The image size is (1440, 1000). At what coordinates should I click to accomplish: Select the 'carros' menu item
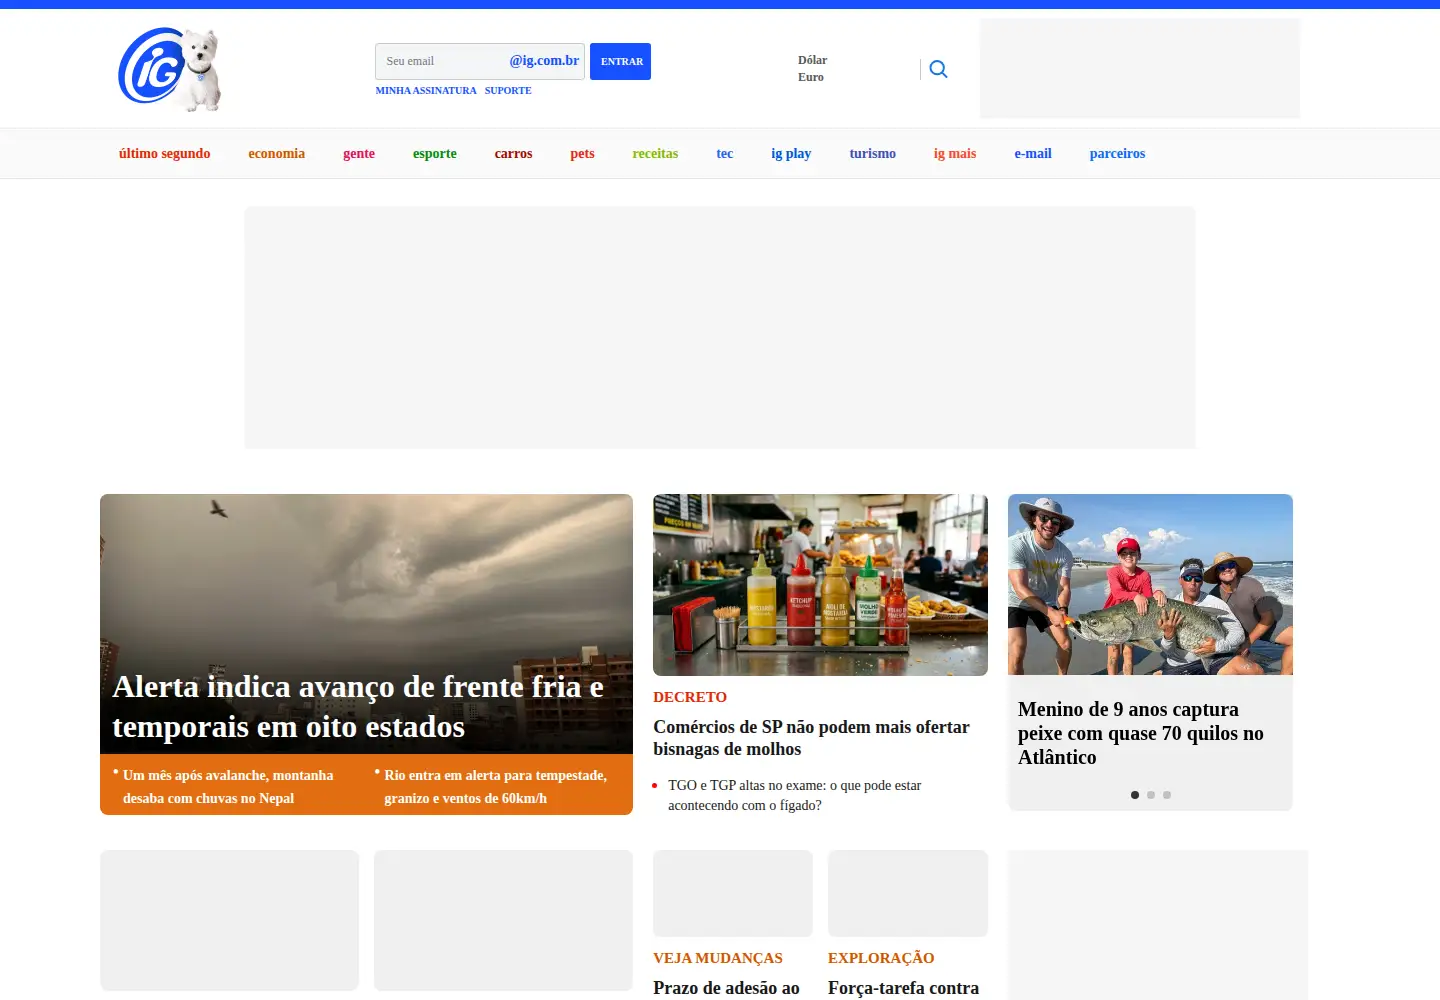point(513,153)
